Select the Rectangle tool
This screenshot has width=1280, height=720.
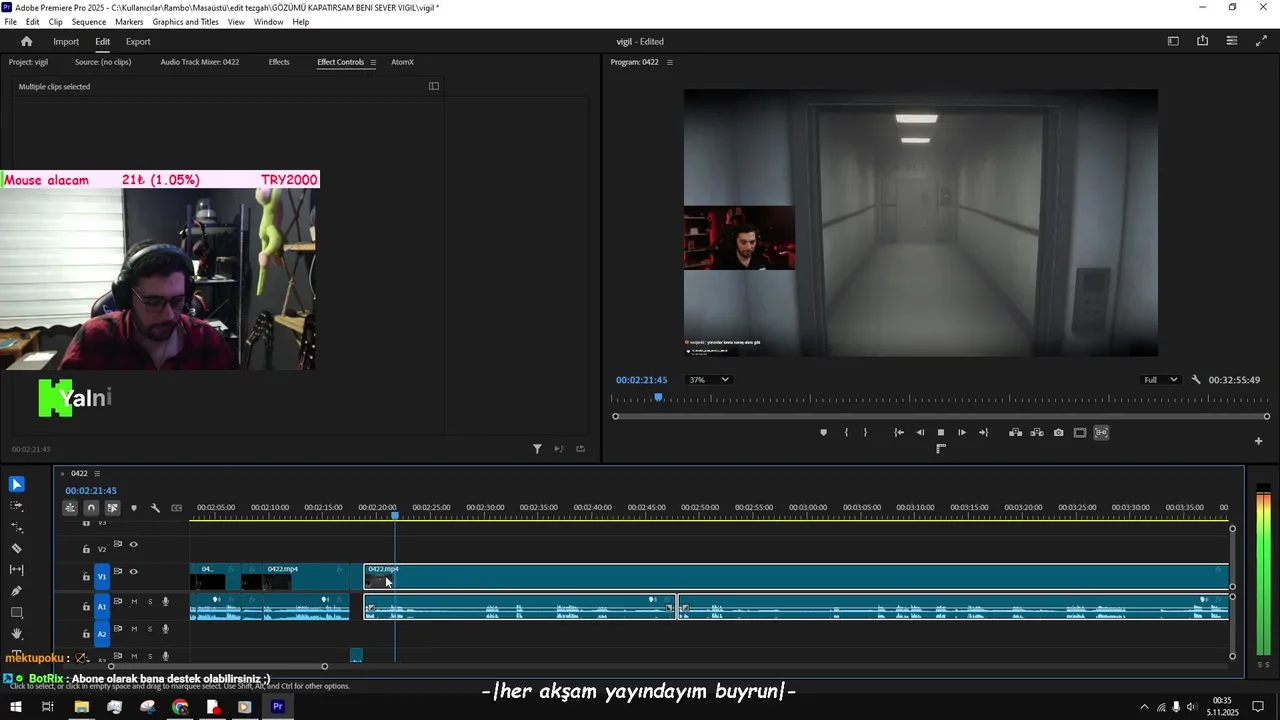tap(17, 612)
